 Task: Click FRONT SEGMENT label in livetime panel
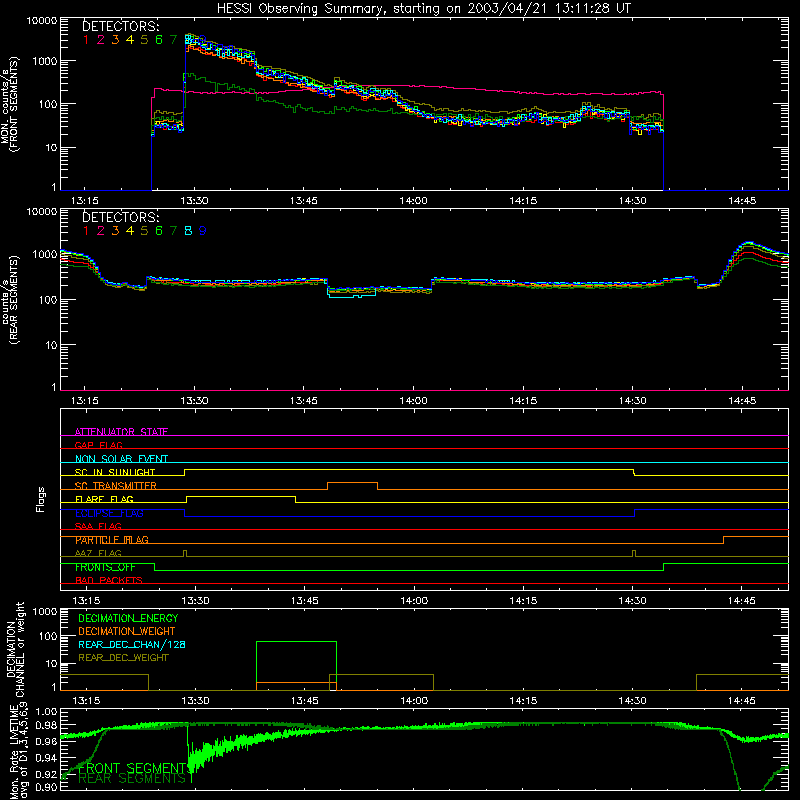tap(133, 768)
